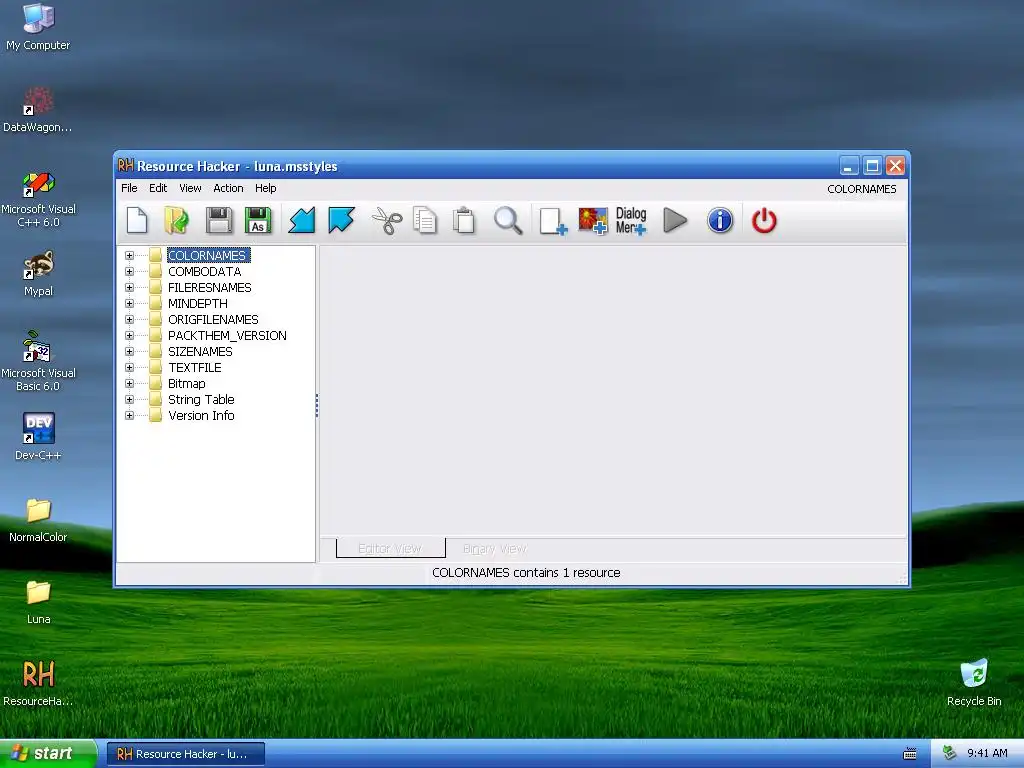Viewport: 1024px width, 768px height.
Task: Select the Mypal browser desktop shortcut
Action: pyautogui.click(x=39, y=274)
